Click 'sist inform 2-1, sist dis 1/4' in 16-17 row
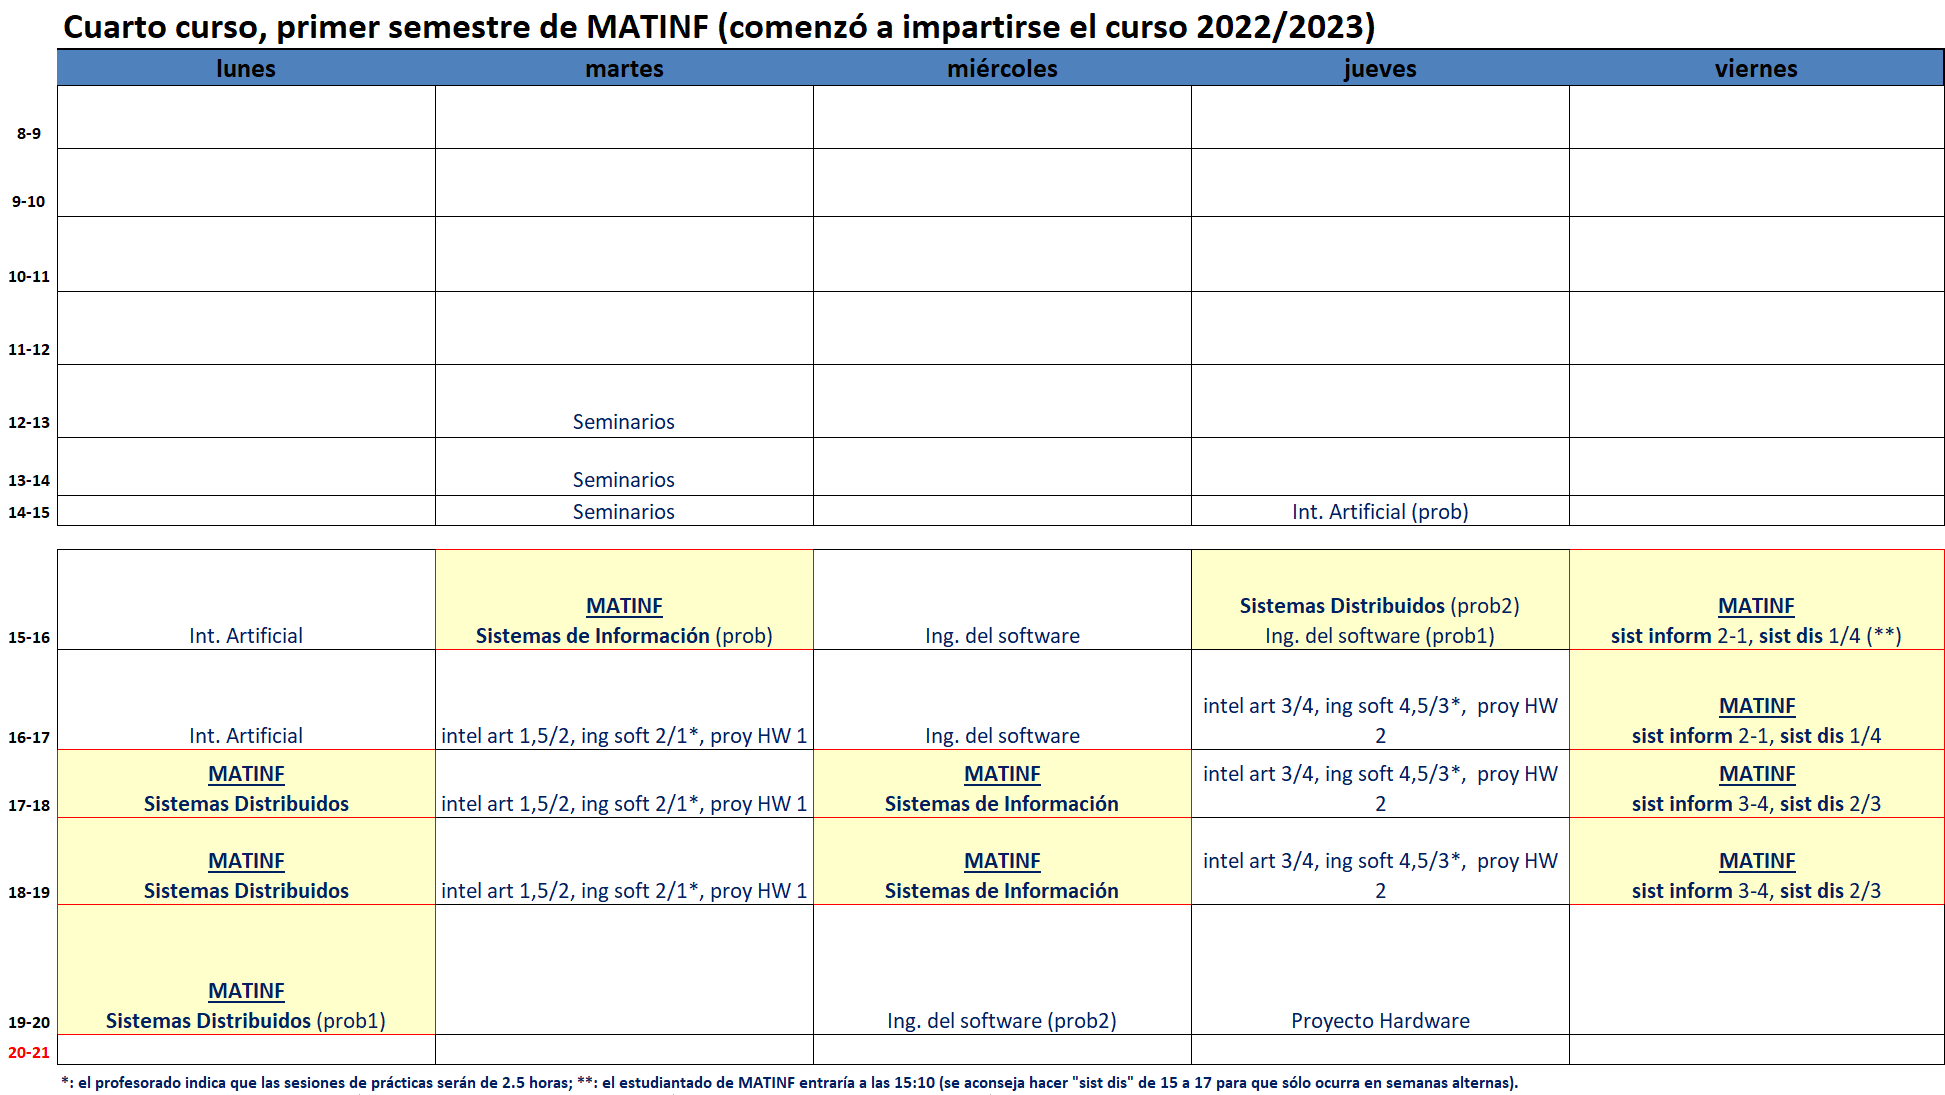1945x1095 pixels. (x=1756, y=736)
